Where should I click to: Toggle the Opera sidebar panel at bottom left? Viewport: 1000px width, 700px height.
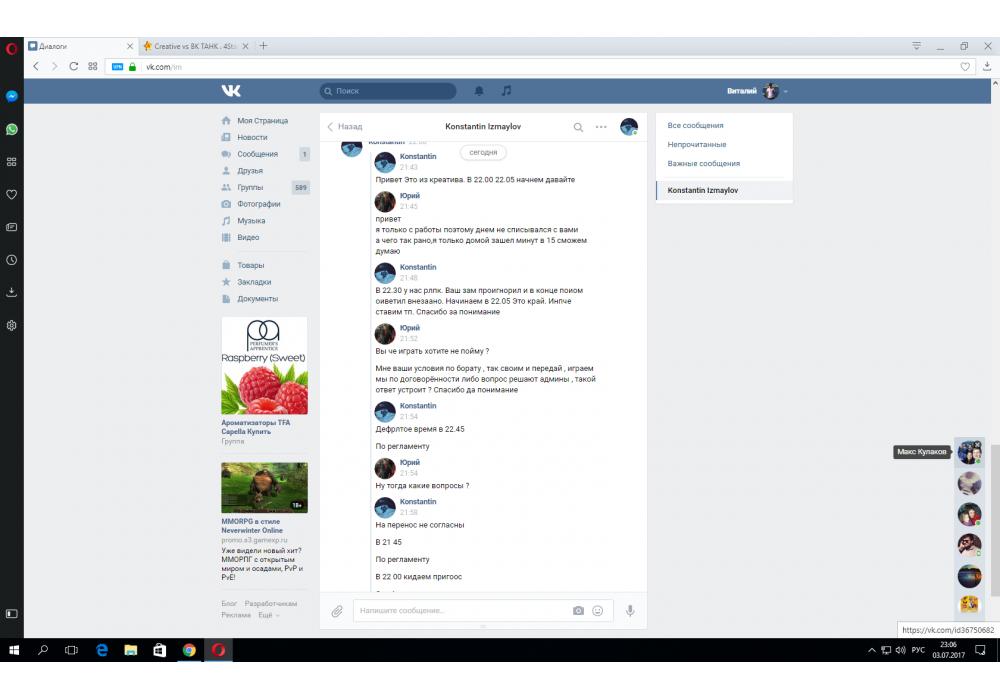tap(12, 613)
